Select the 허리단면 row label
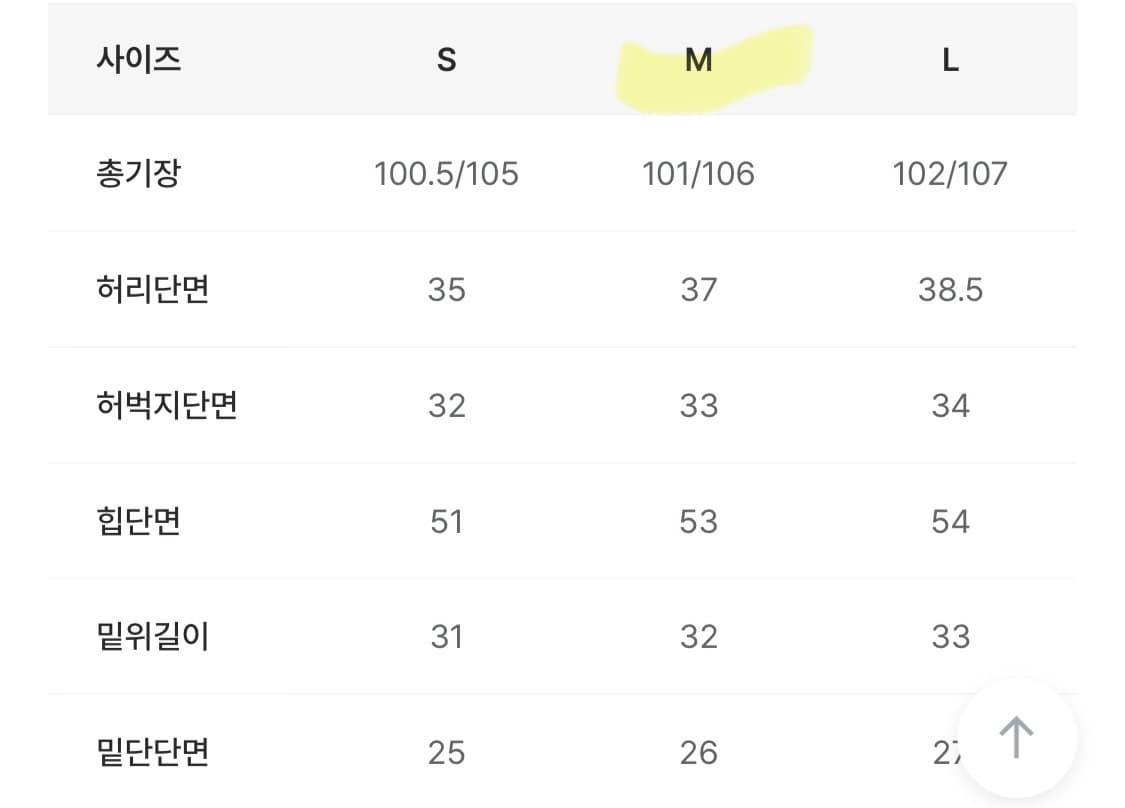Viewport: 1125px width, 808px height. [152, 290]
